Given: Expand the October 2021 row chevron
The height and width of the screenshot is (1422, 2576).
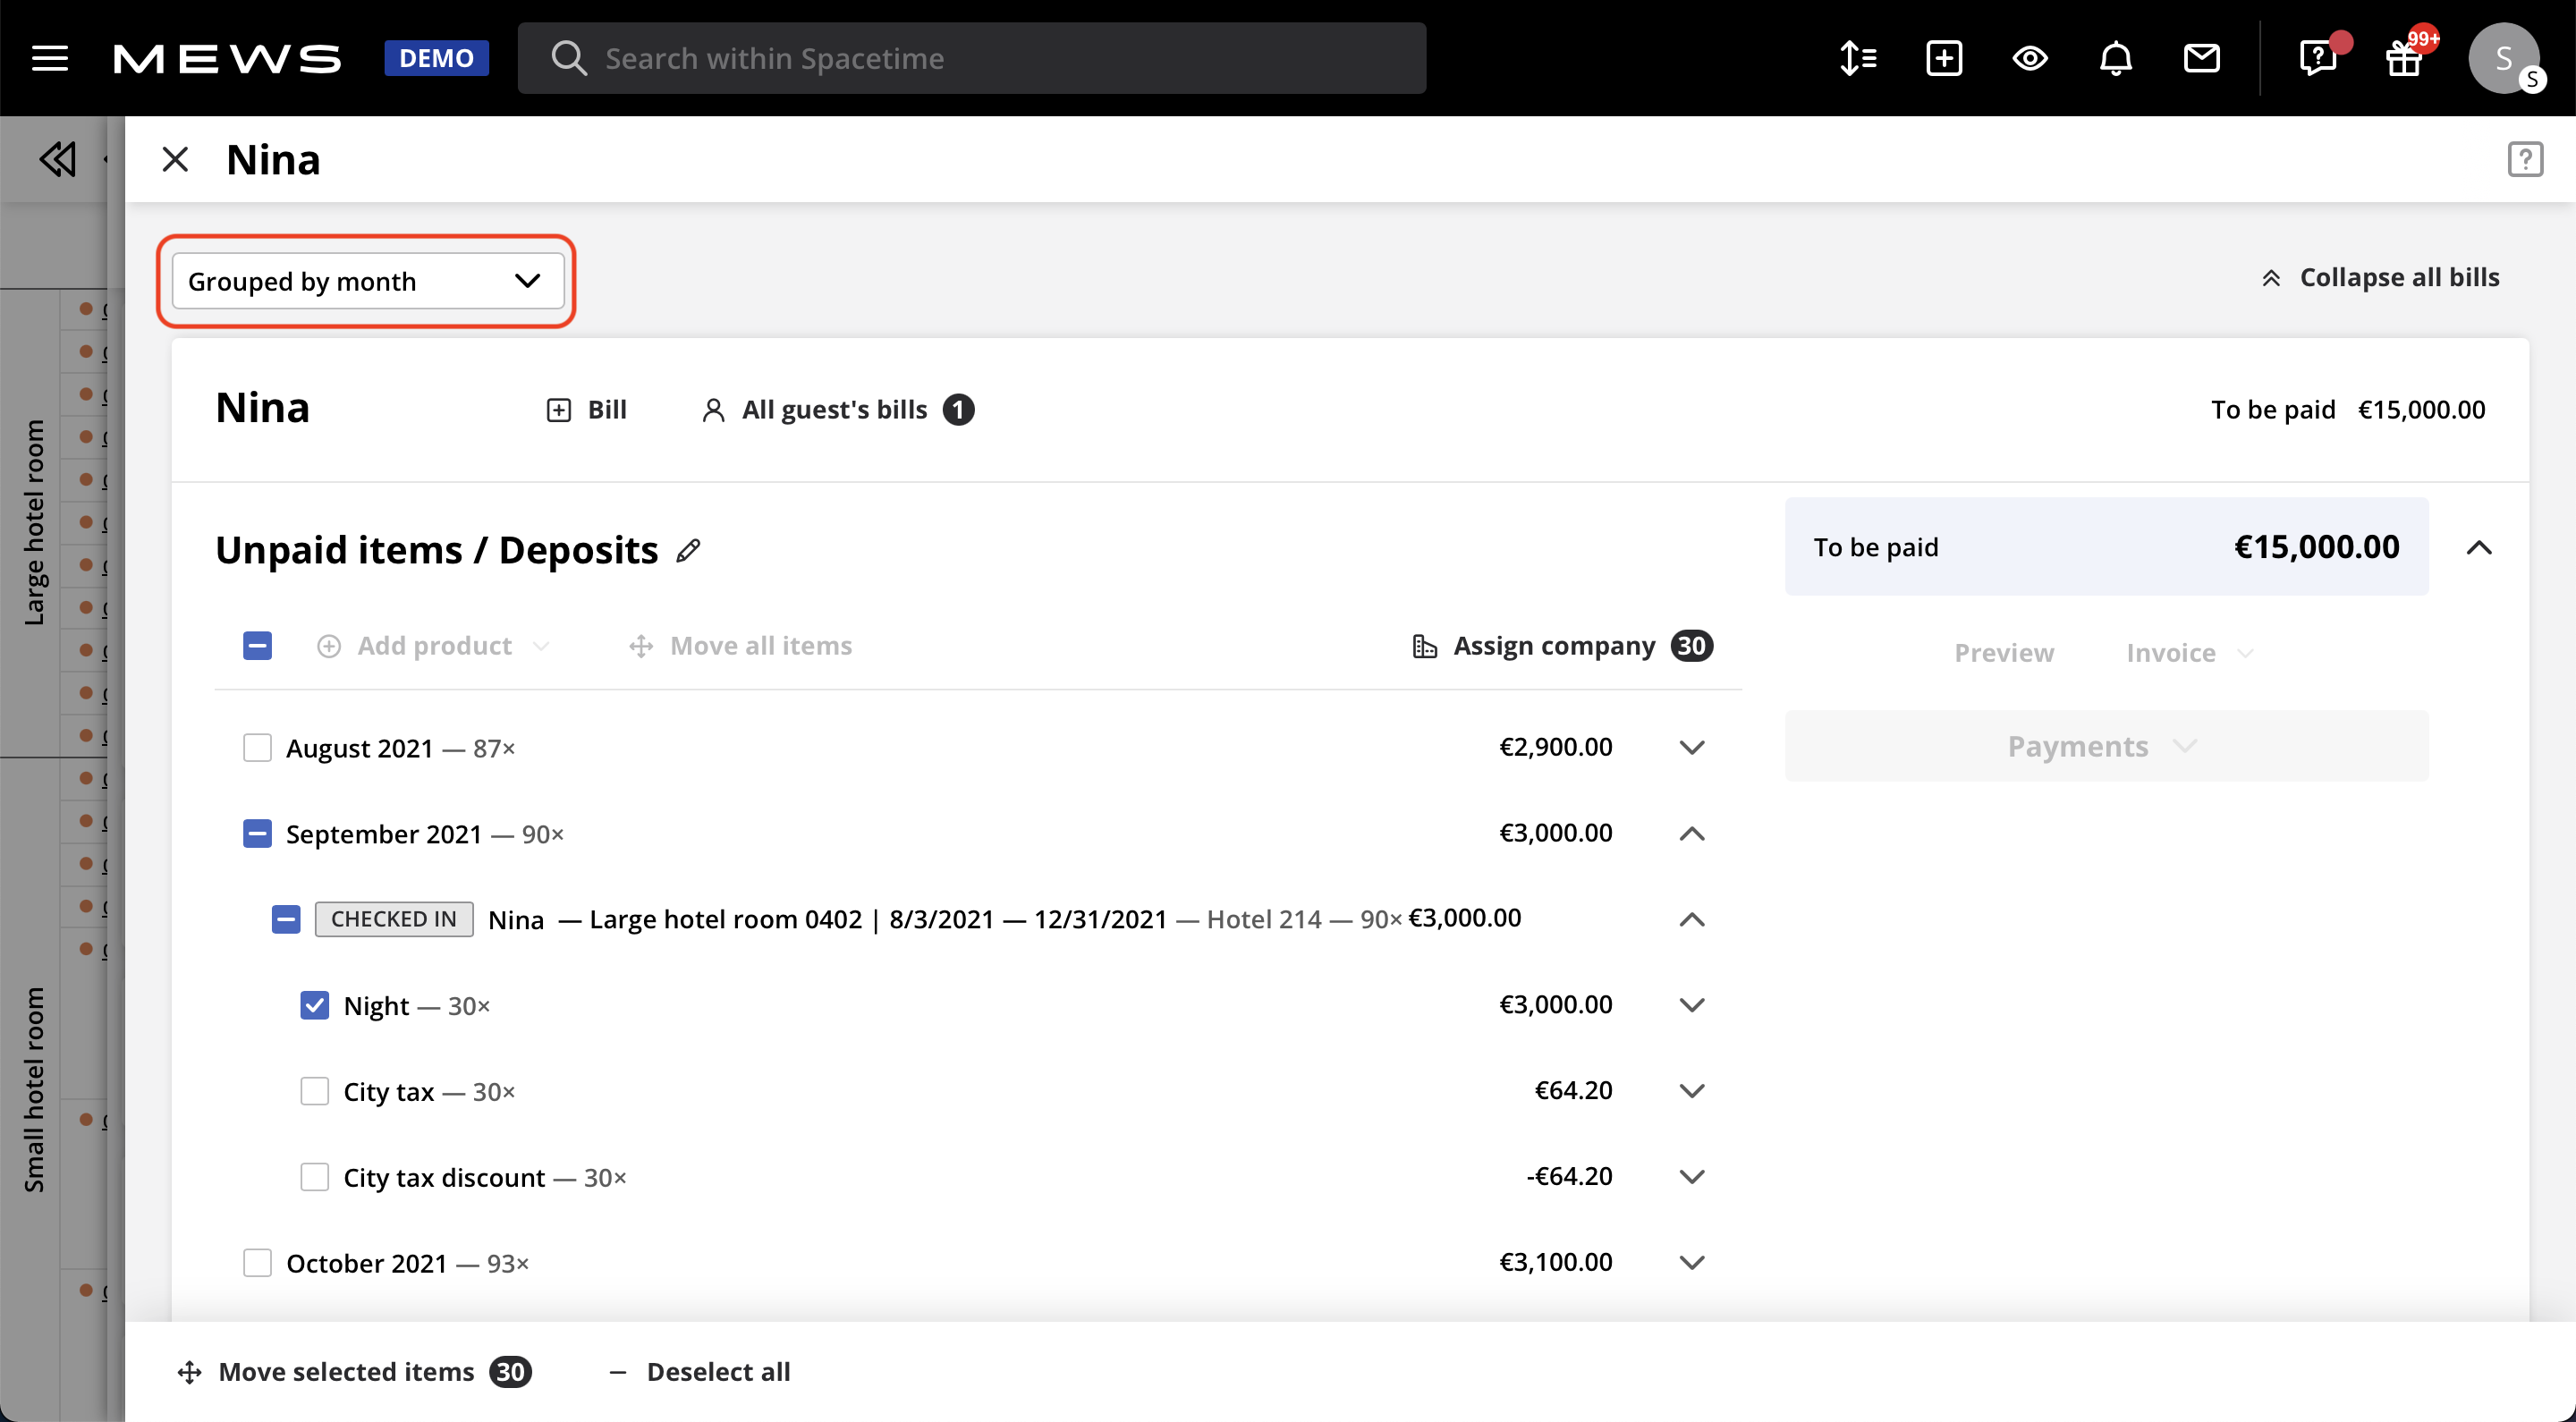Looking at the screenshot, I should [1691, 1263].
